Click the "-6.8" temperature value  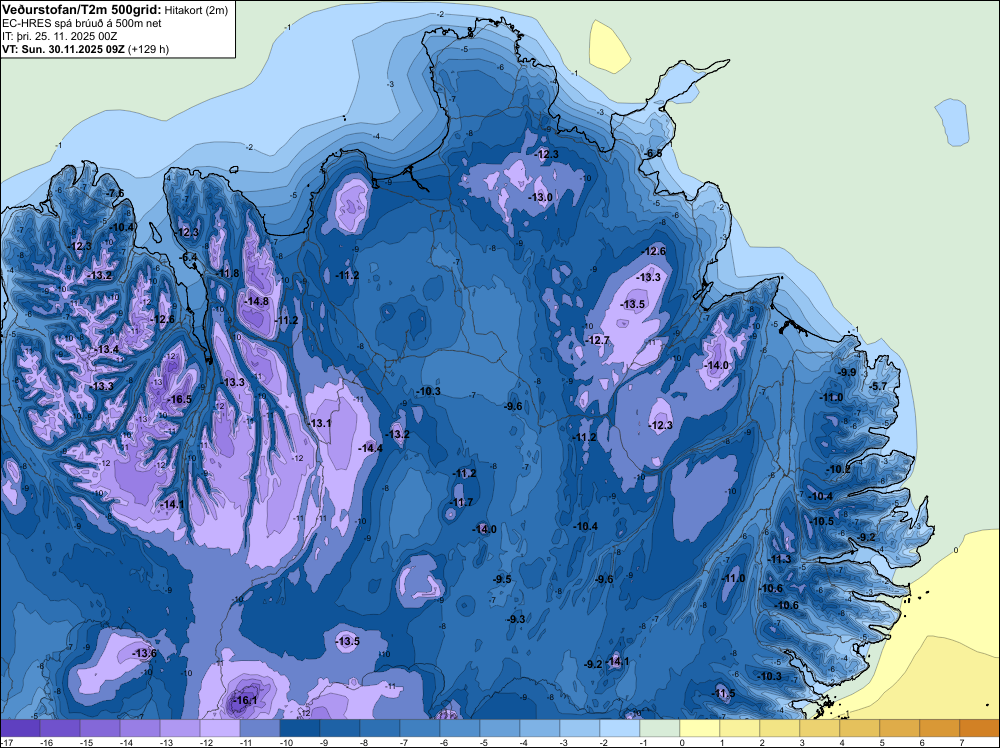pos(654,154)
